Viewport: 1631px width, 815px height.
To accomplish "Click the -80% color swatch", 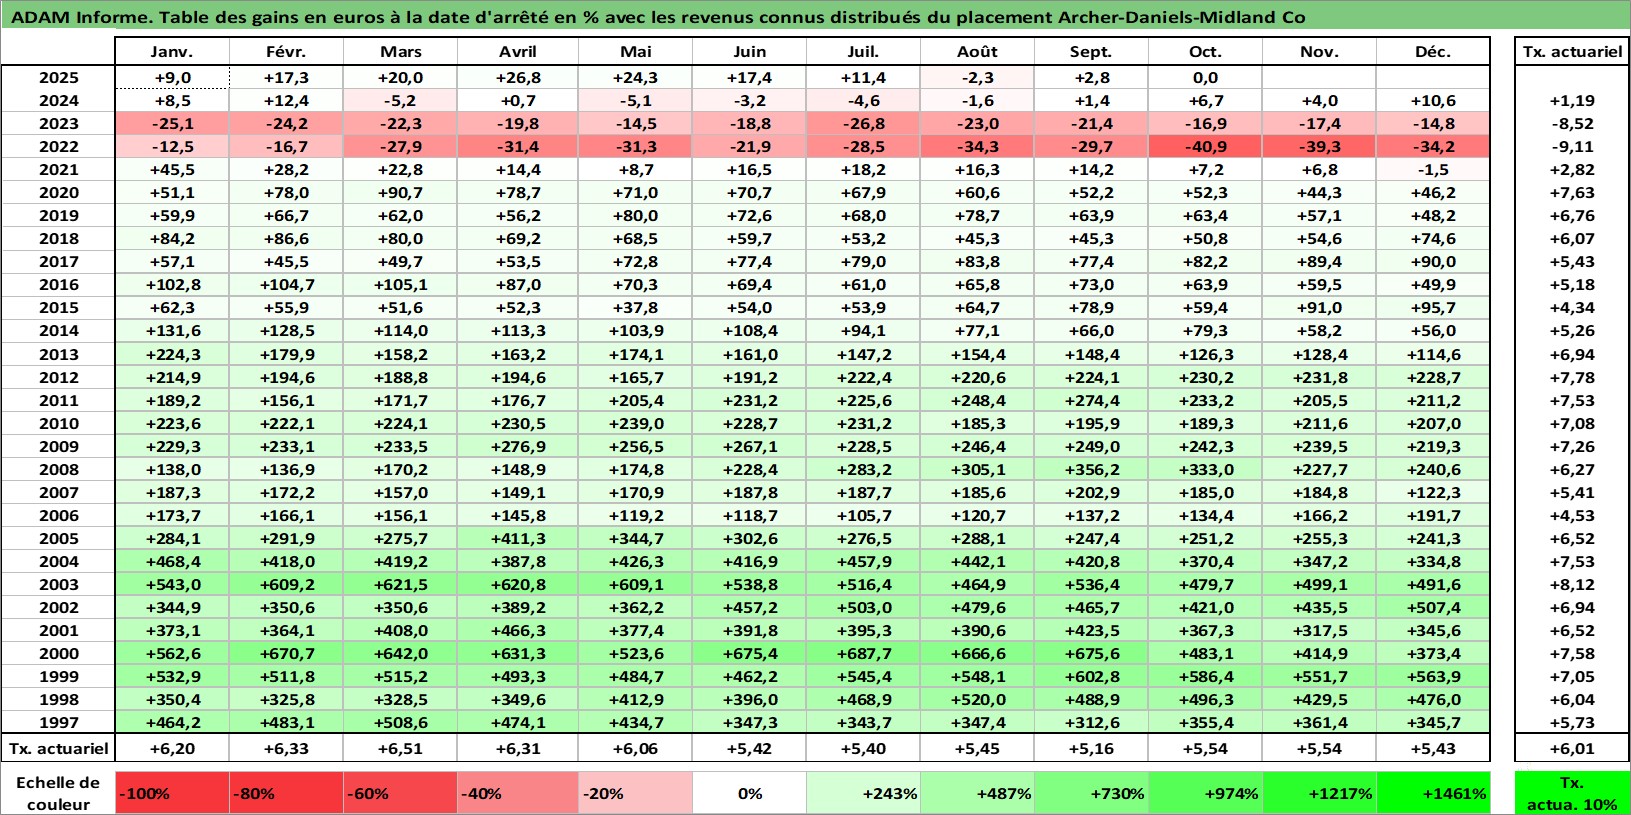I will (286, 793).
